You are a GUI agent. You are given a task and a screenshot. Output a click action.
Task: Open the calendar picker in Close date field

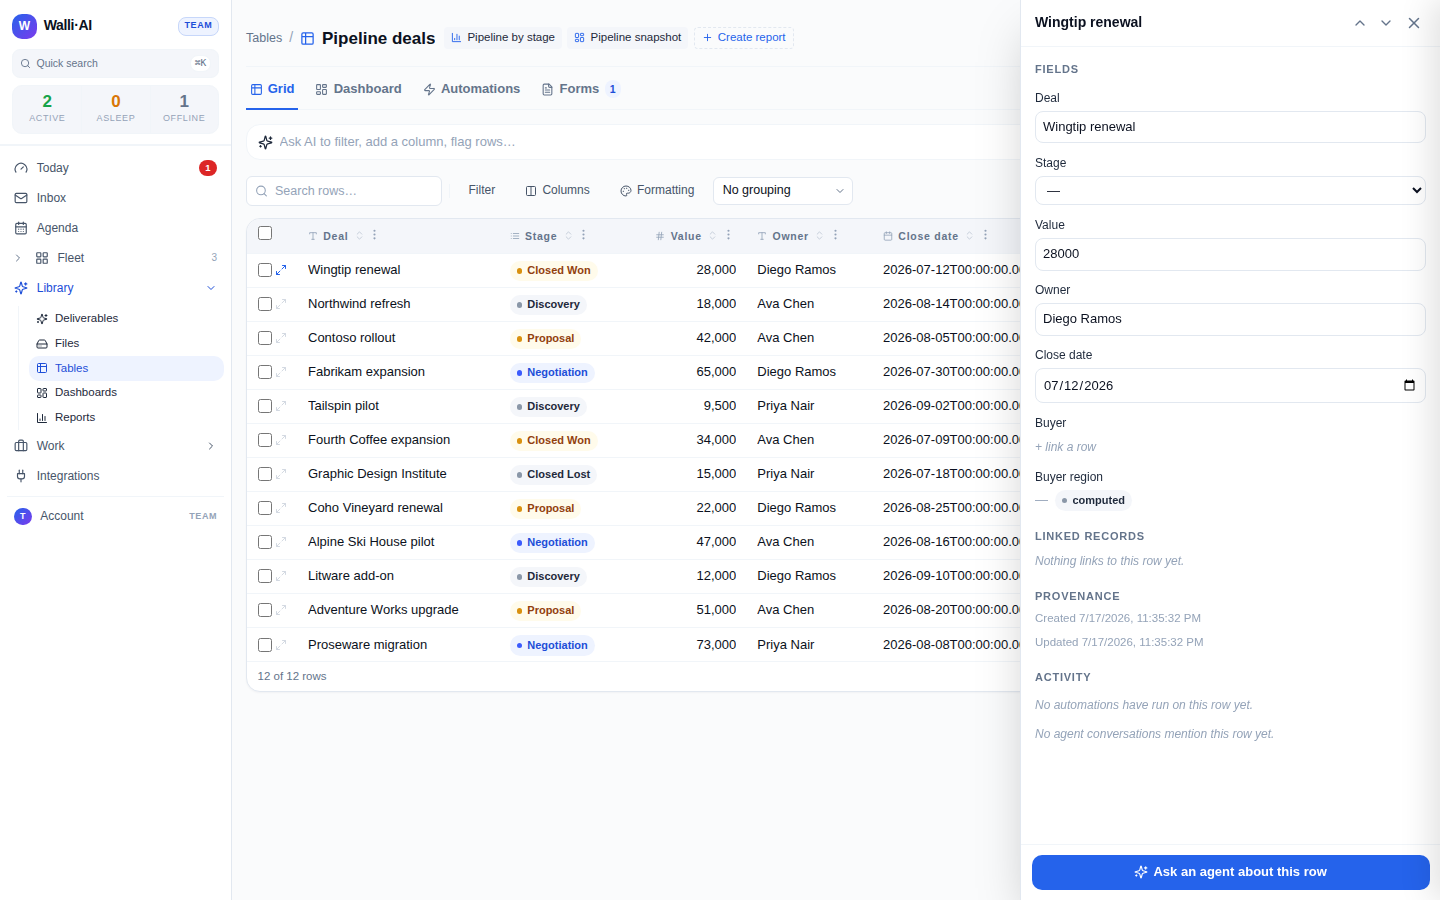click(x=1409, y=386)
